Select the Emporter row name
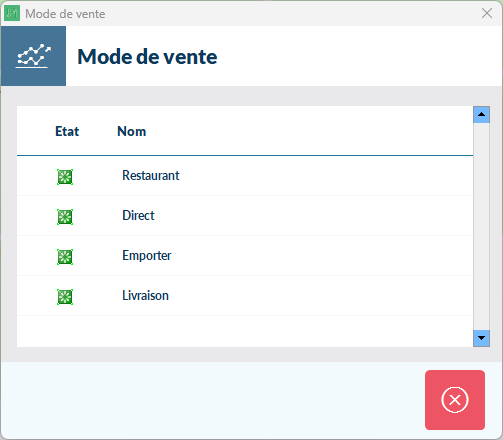The height and width of the screenshot is (440, 503). (x=147, y=256)
